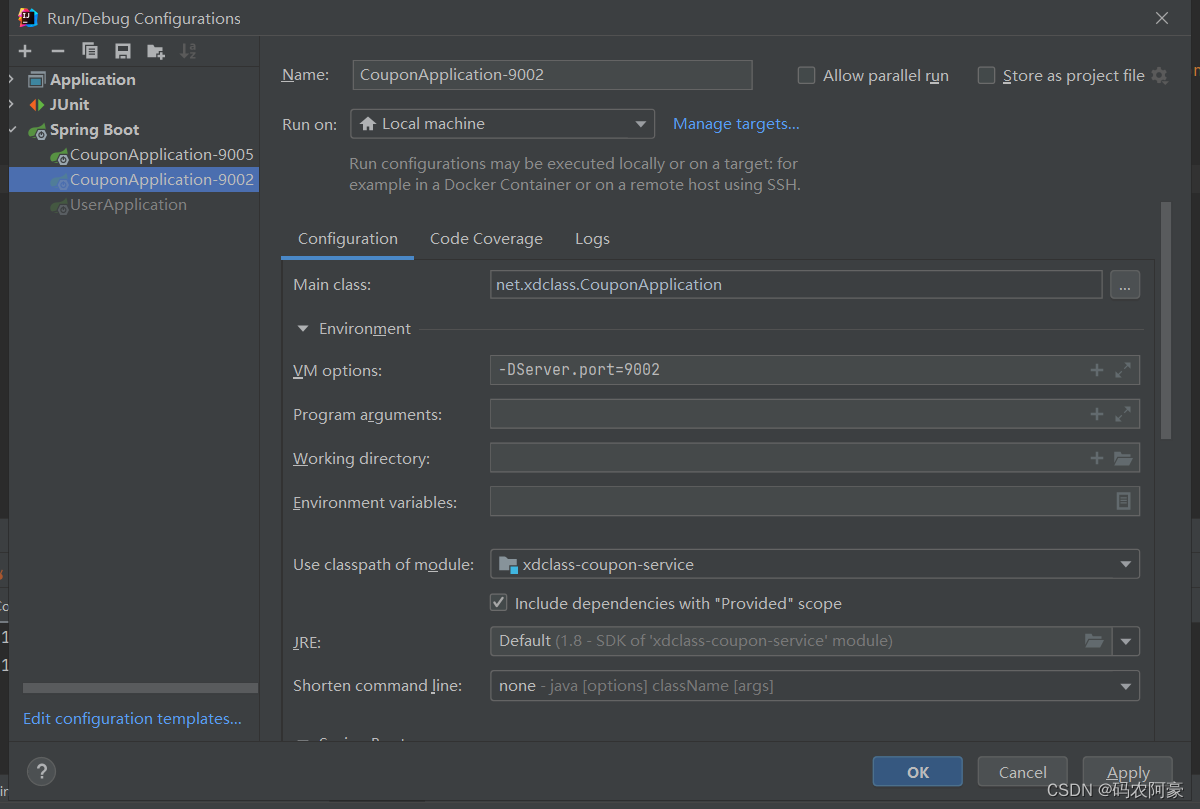The image size is (1200, 809).
Task: Click the Add New Configuration plus icon
Action: (25, 51)
